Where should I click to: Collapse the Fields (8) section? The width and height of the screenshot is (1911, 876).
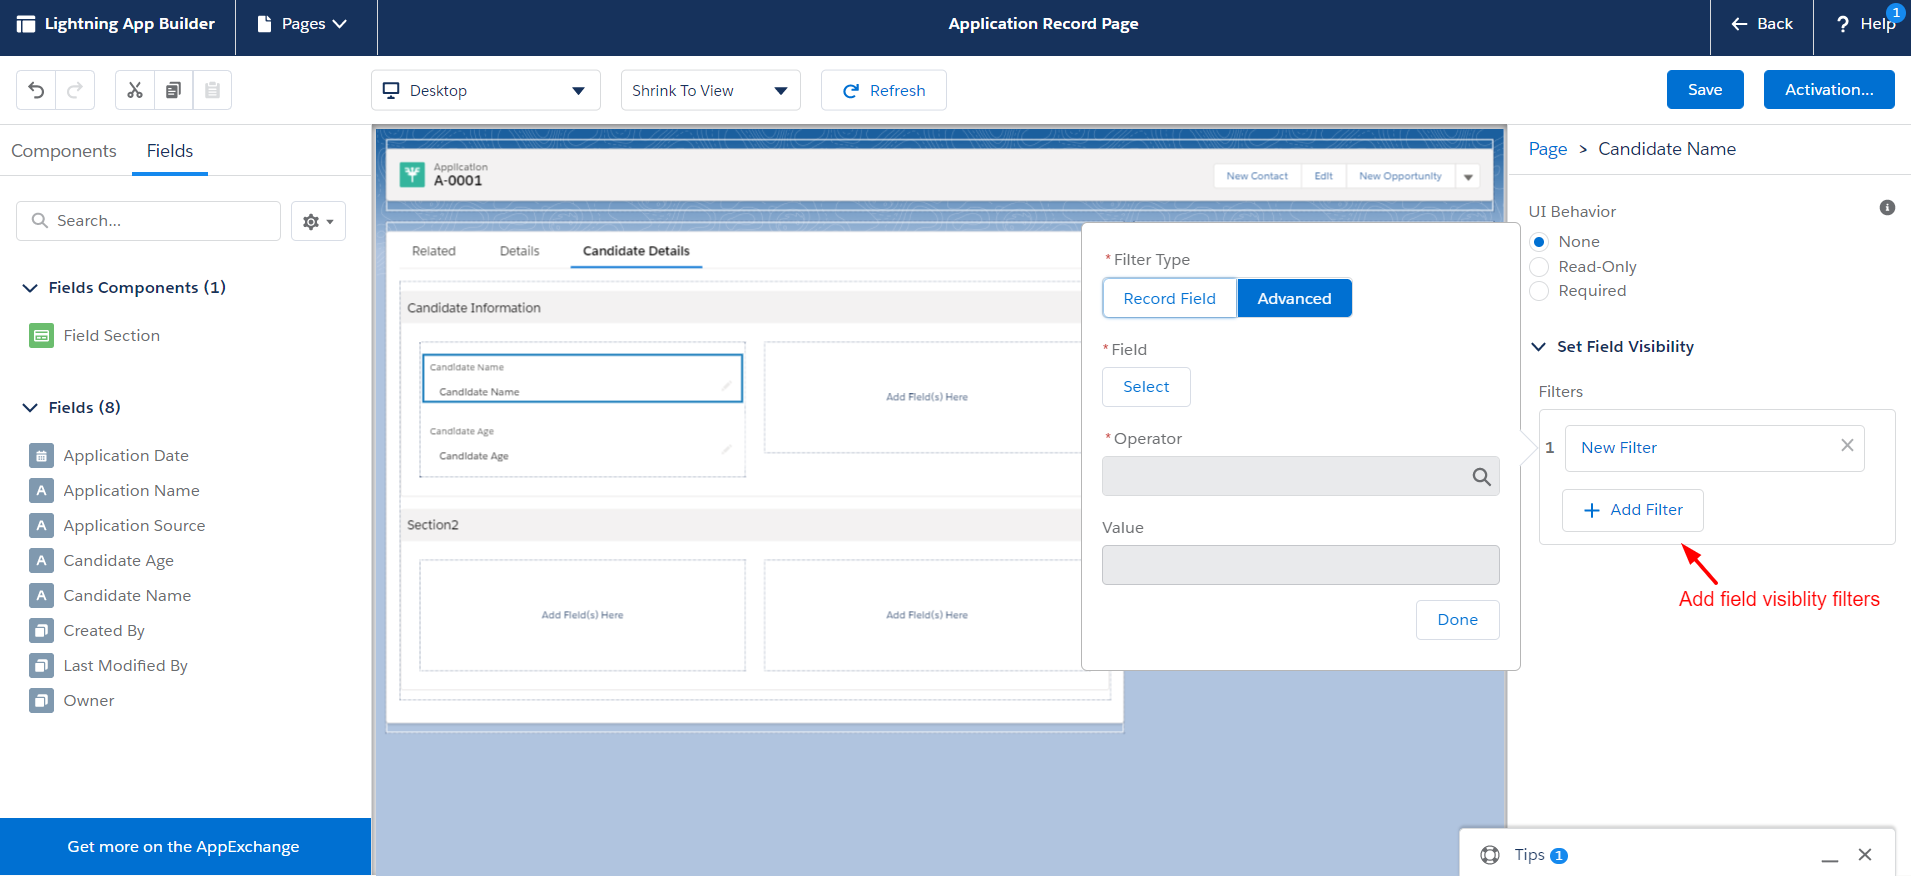tap(30, 408)
